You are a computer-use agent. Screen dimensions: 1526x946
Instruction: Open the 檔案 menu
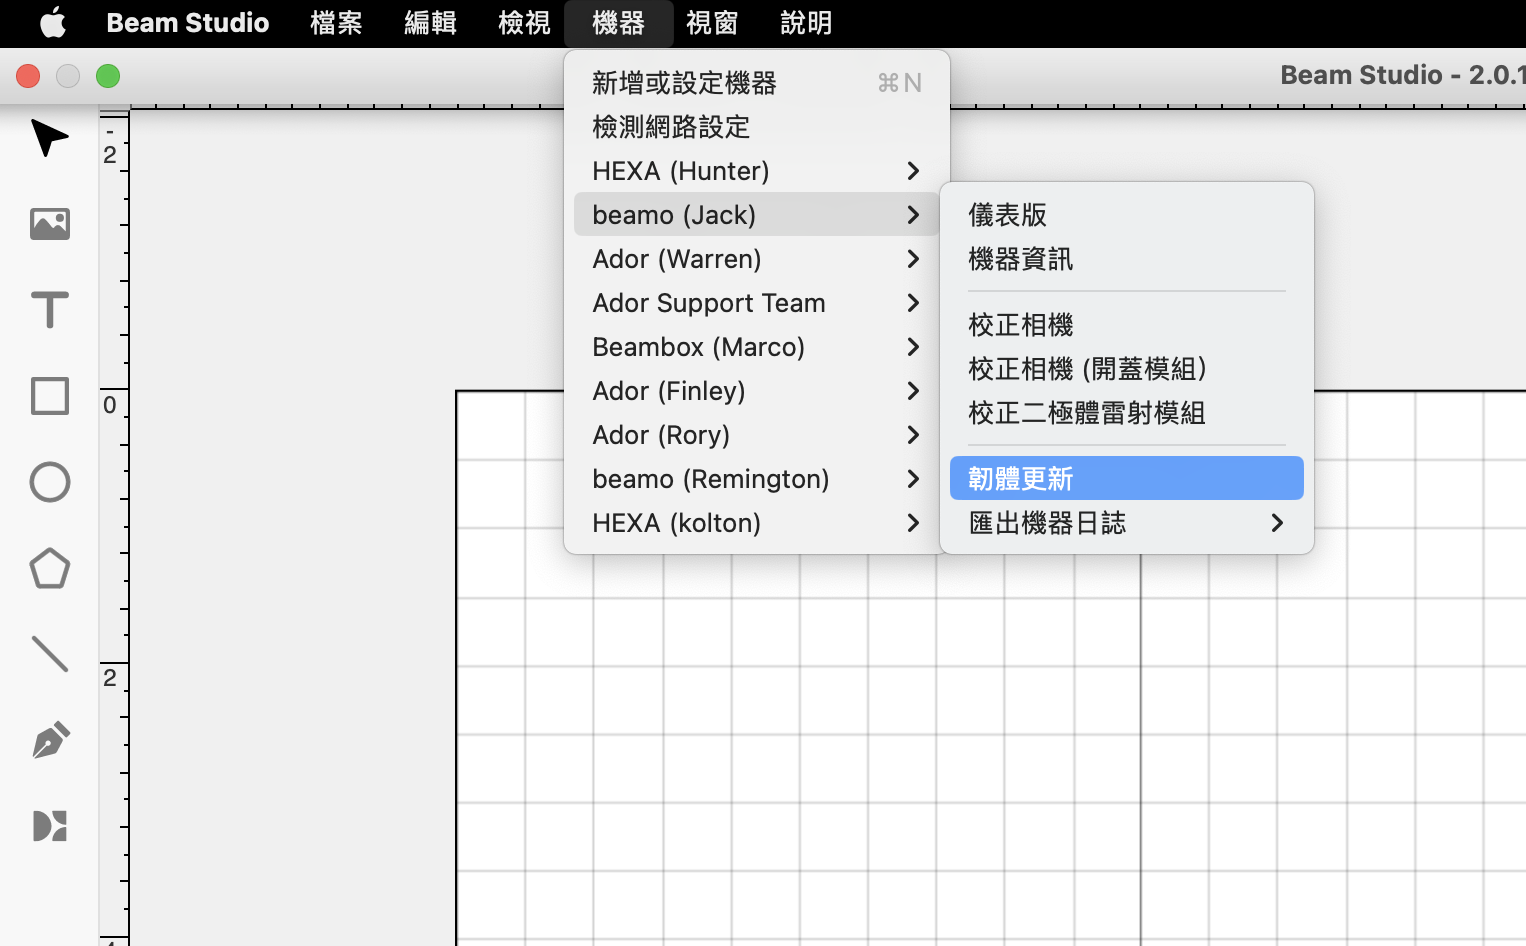pyautogui.click(x=336, y=22)
